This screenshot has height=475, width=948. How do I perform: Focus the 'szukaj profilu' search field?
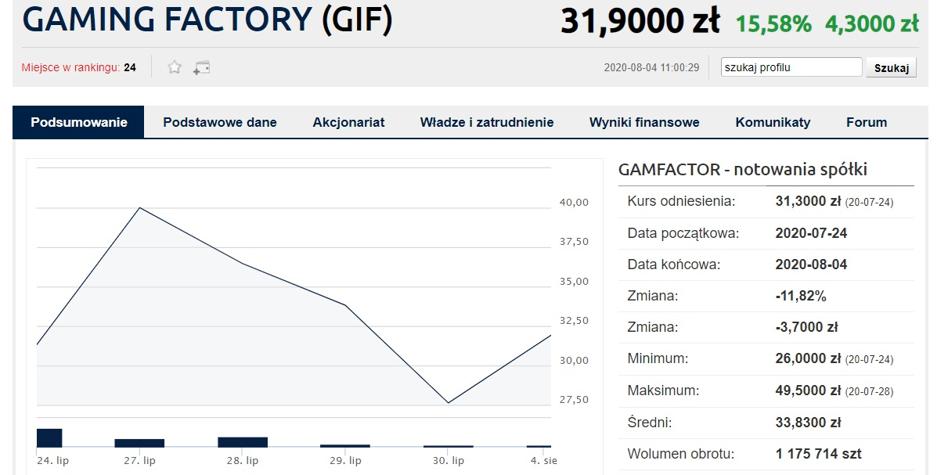click(x=791, y=67)
